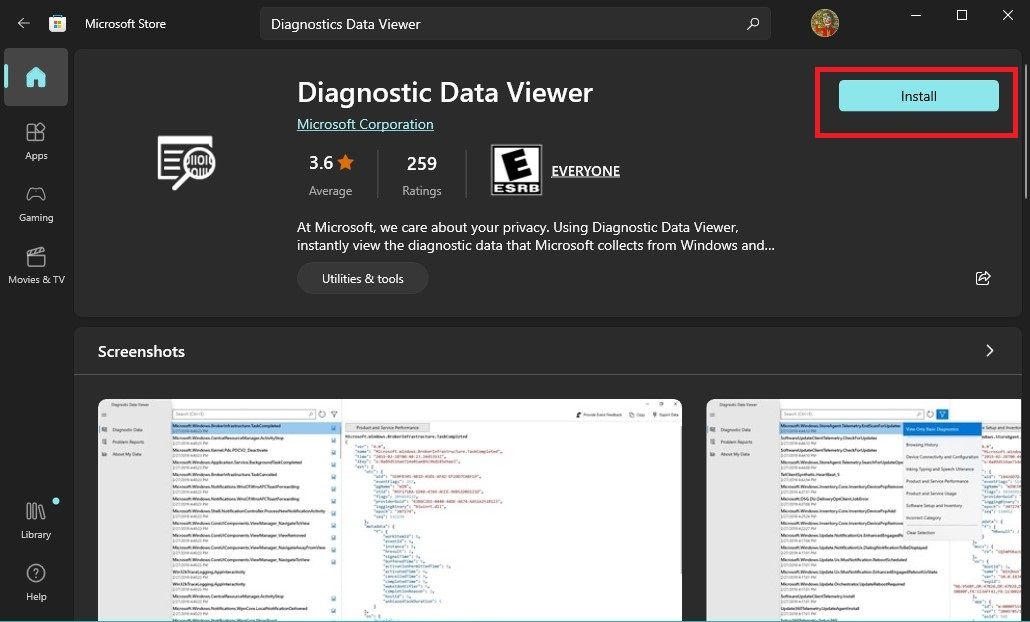This screenshot has height=622, width=1030.
Task: Visit the Microsoft Corporation publisher page
Action: [x=365, y=124]
